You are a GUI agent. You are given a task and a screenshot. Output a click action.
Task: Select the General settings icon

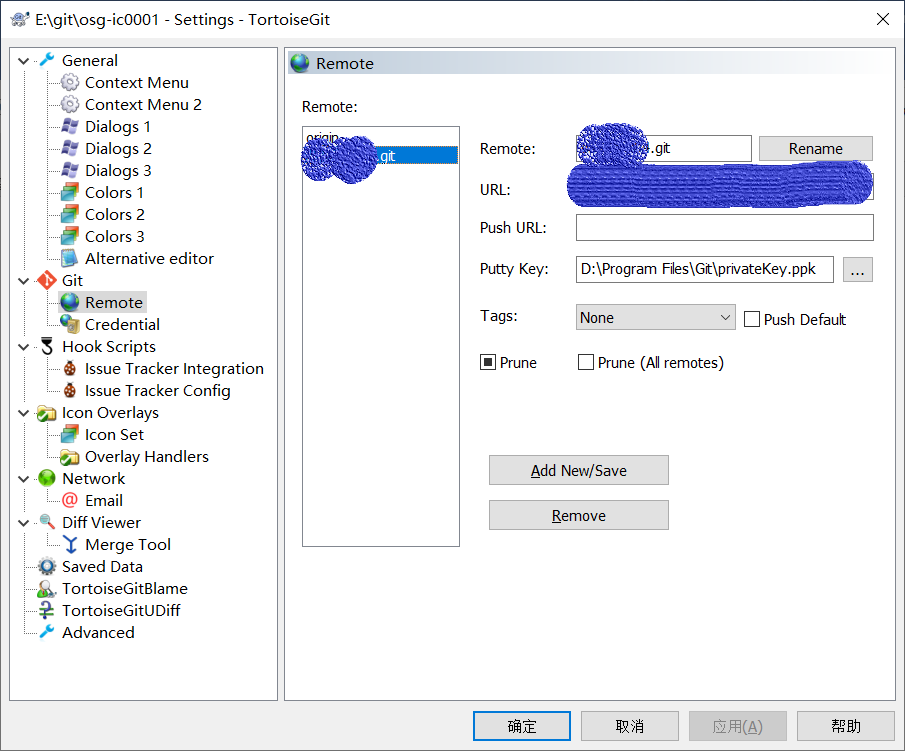pos(47,60)
